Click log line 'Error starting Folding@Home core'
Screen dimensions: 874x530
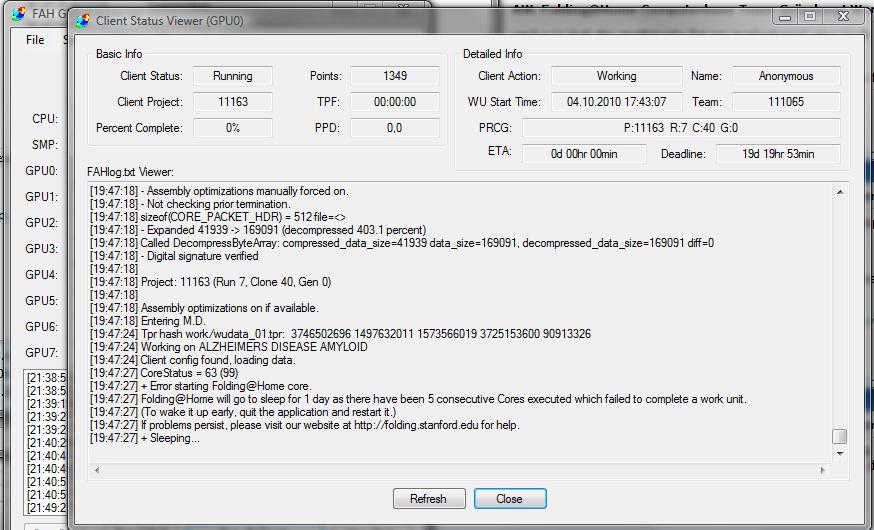coord(201,386)
